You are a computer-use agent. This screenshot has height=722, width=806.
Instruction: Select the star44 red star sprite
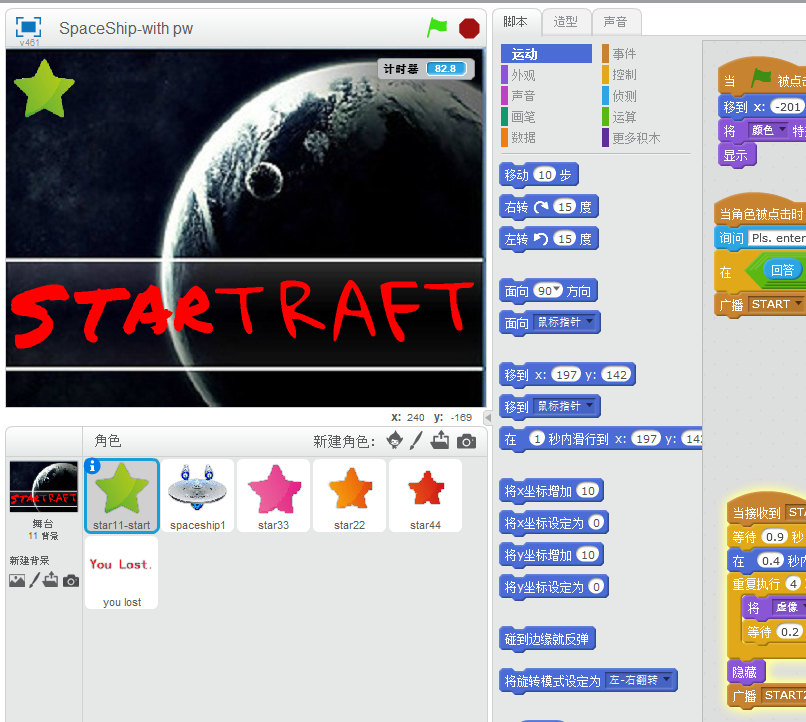click(x=426, y=496)
